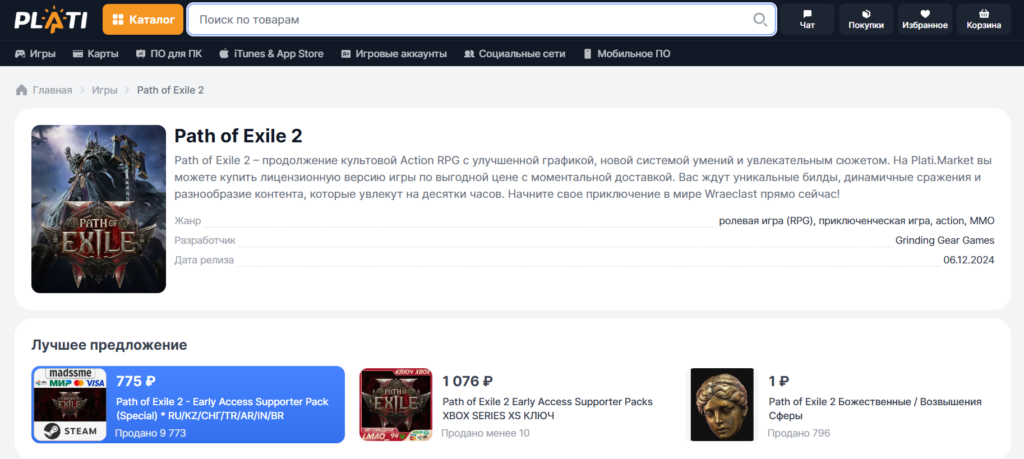
Task: Open Игровые аккаунты category
Action: tap(394, 54)
